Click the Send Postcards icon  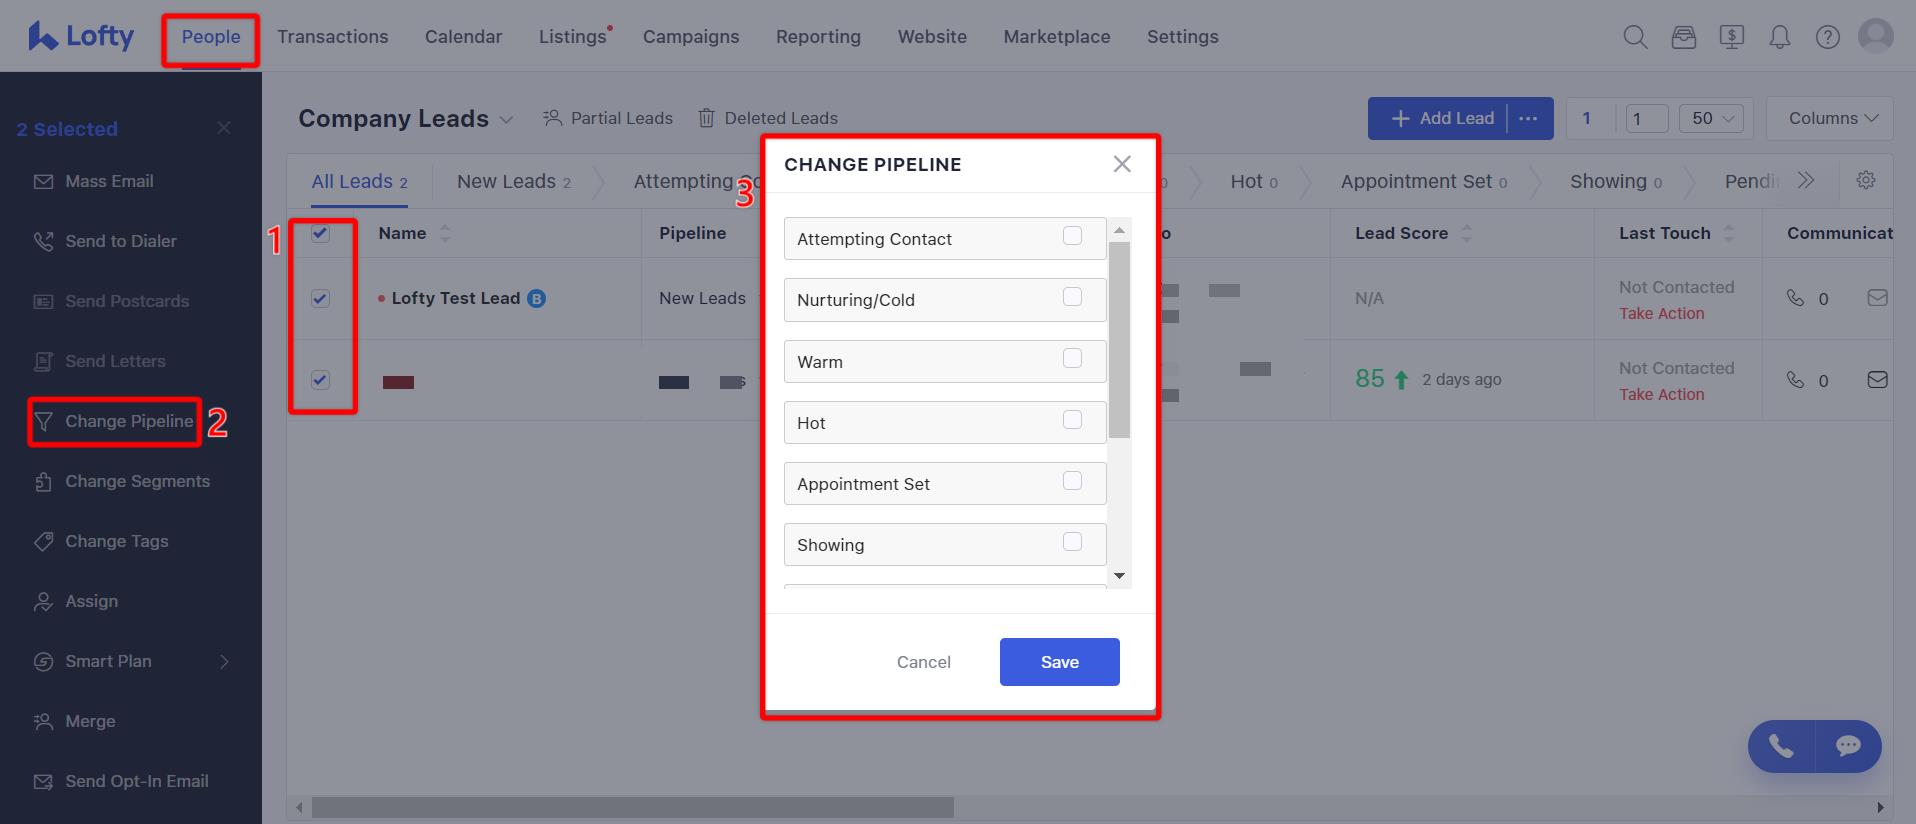click(43, 302)
